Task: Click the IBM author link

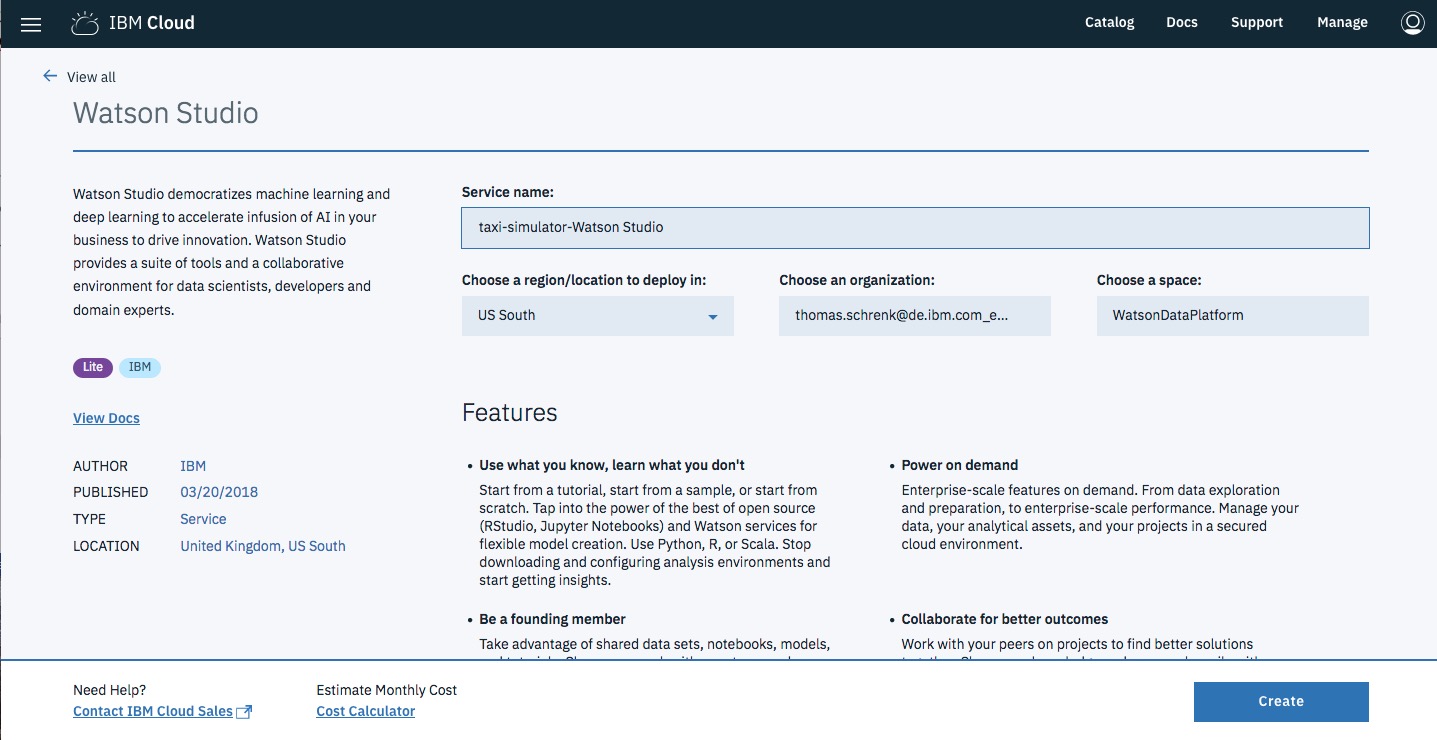Action: tap(193, 466)
